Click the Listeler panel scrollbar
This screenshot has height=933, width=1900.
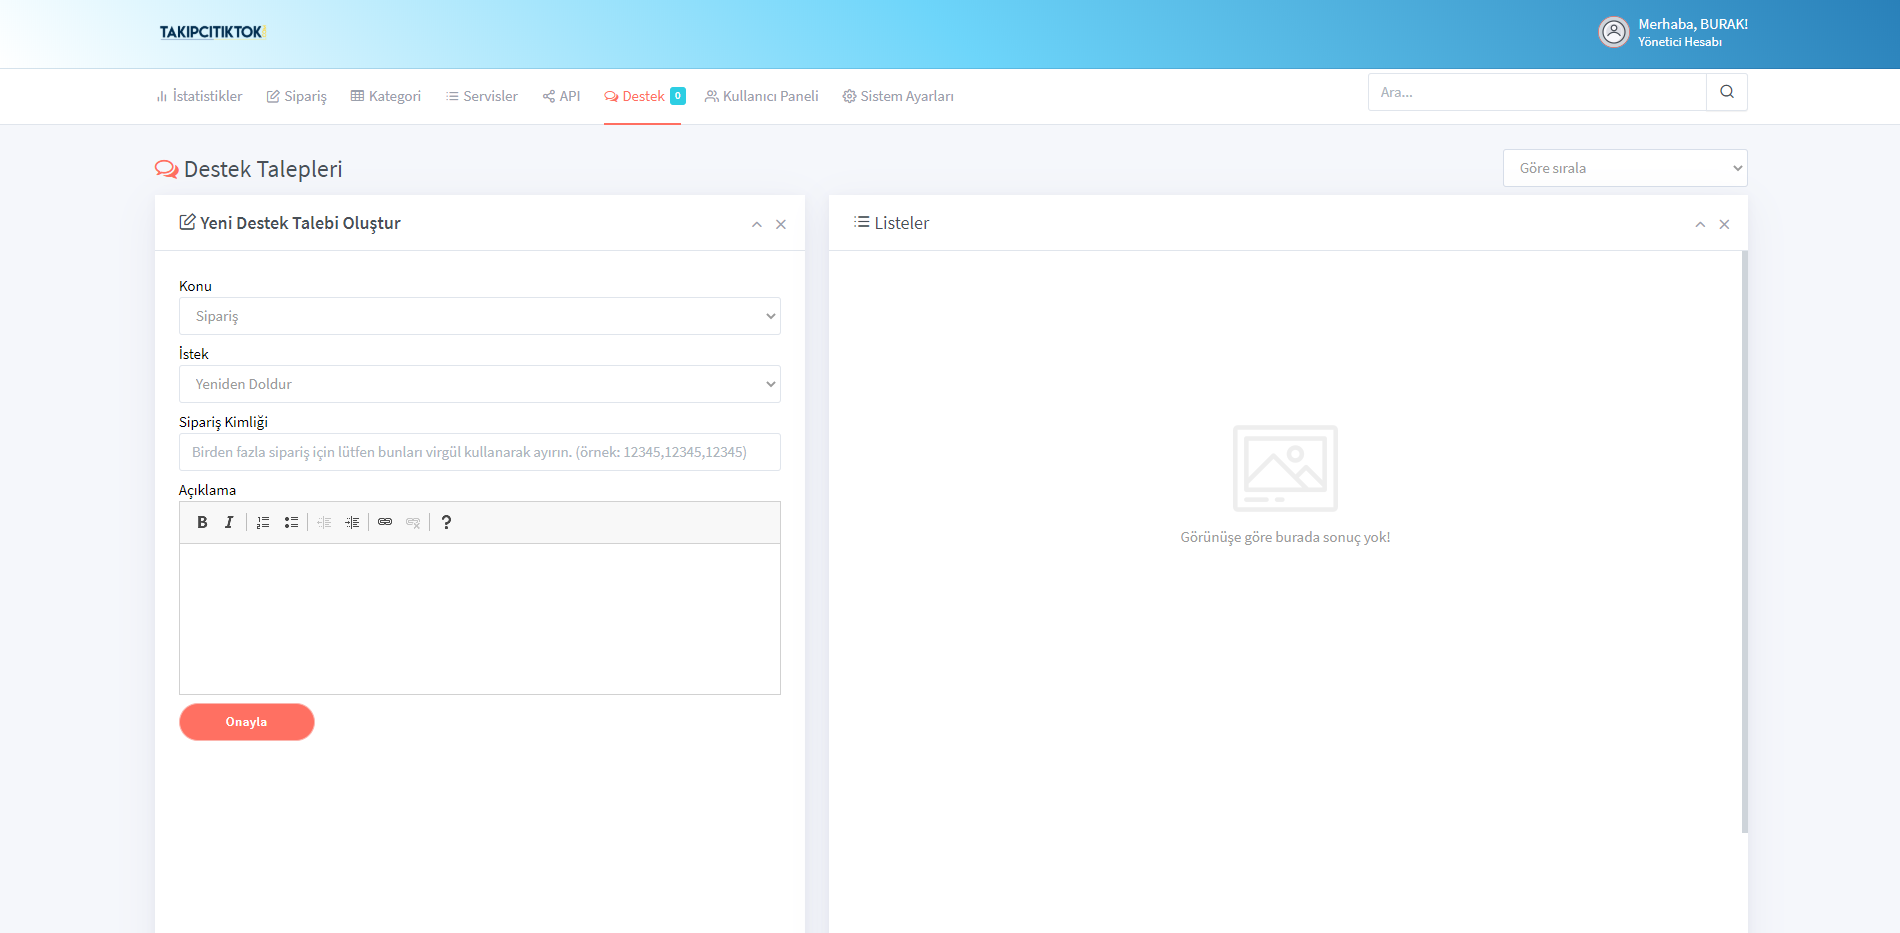click(x=1745, y=541)
